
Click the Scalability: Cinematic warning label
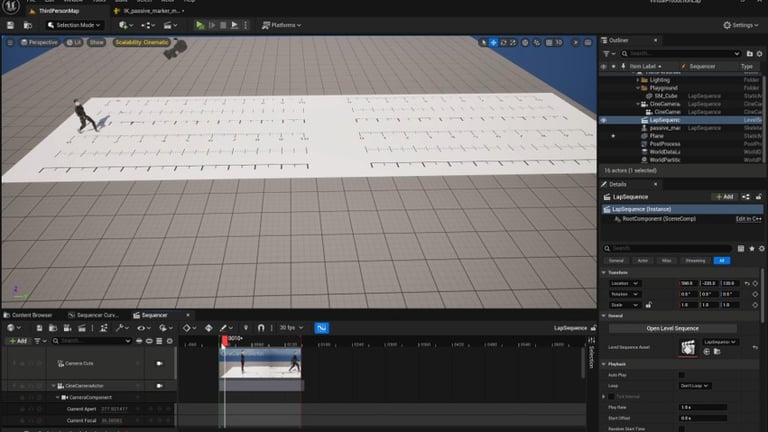click(143, 42)
